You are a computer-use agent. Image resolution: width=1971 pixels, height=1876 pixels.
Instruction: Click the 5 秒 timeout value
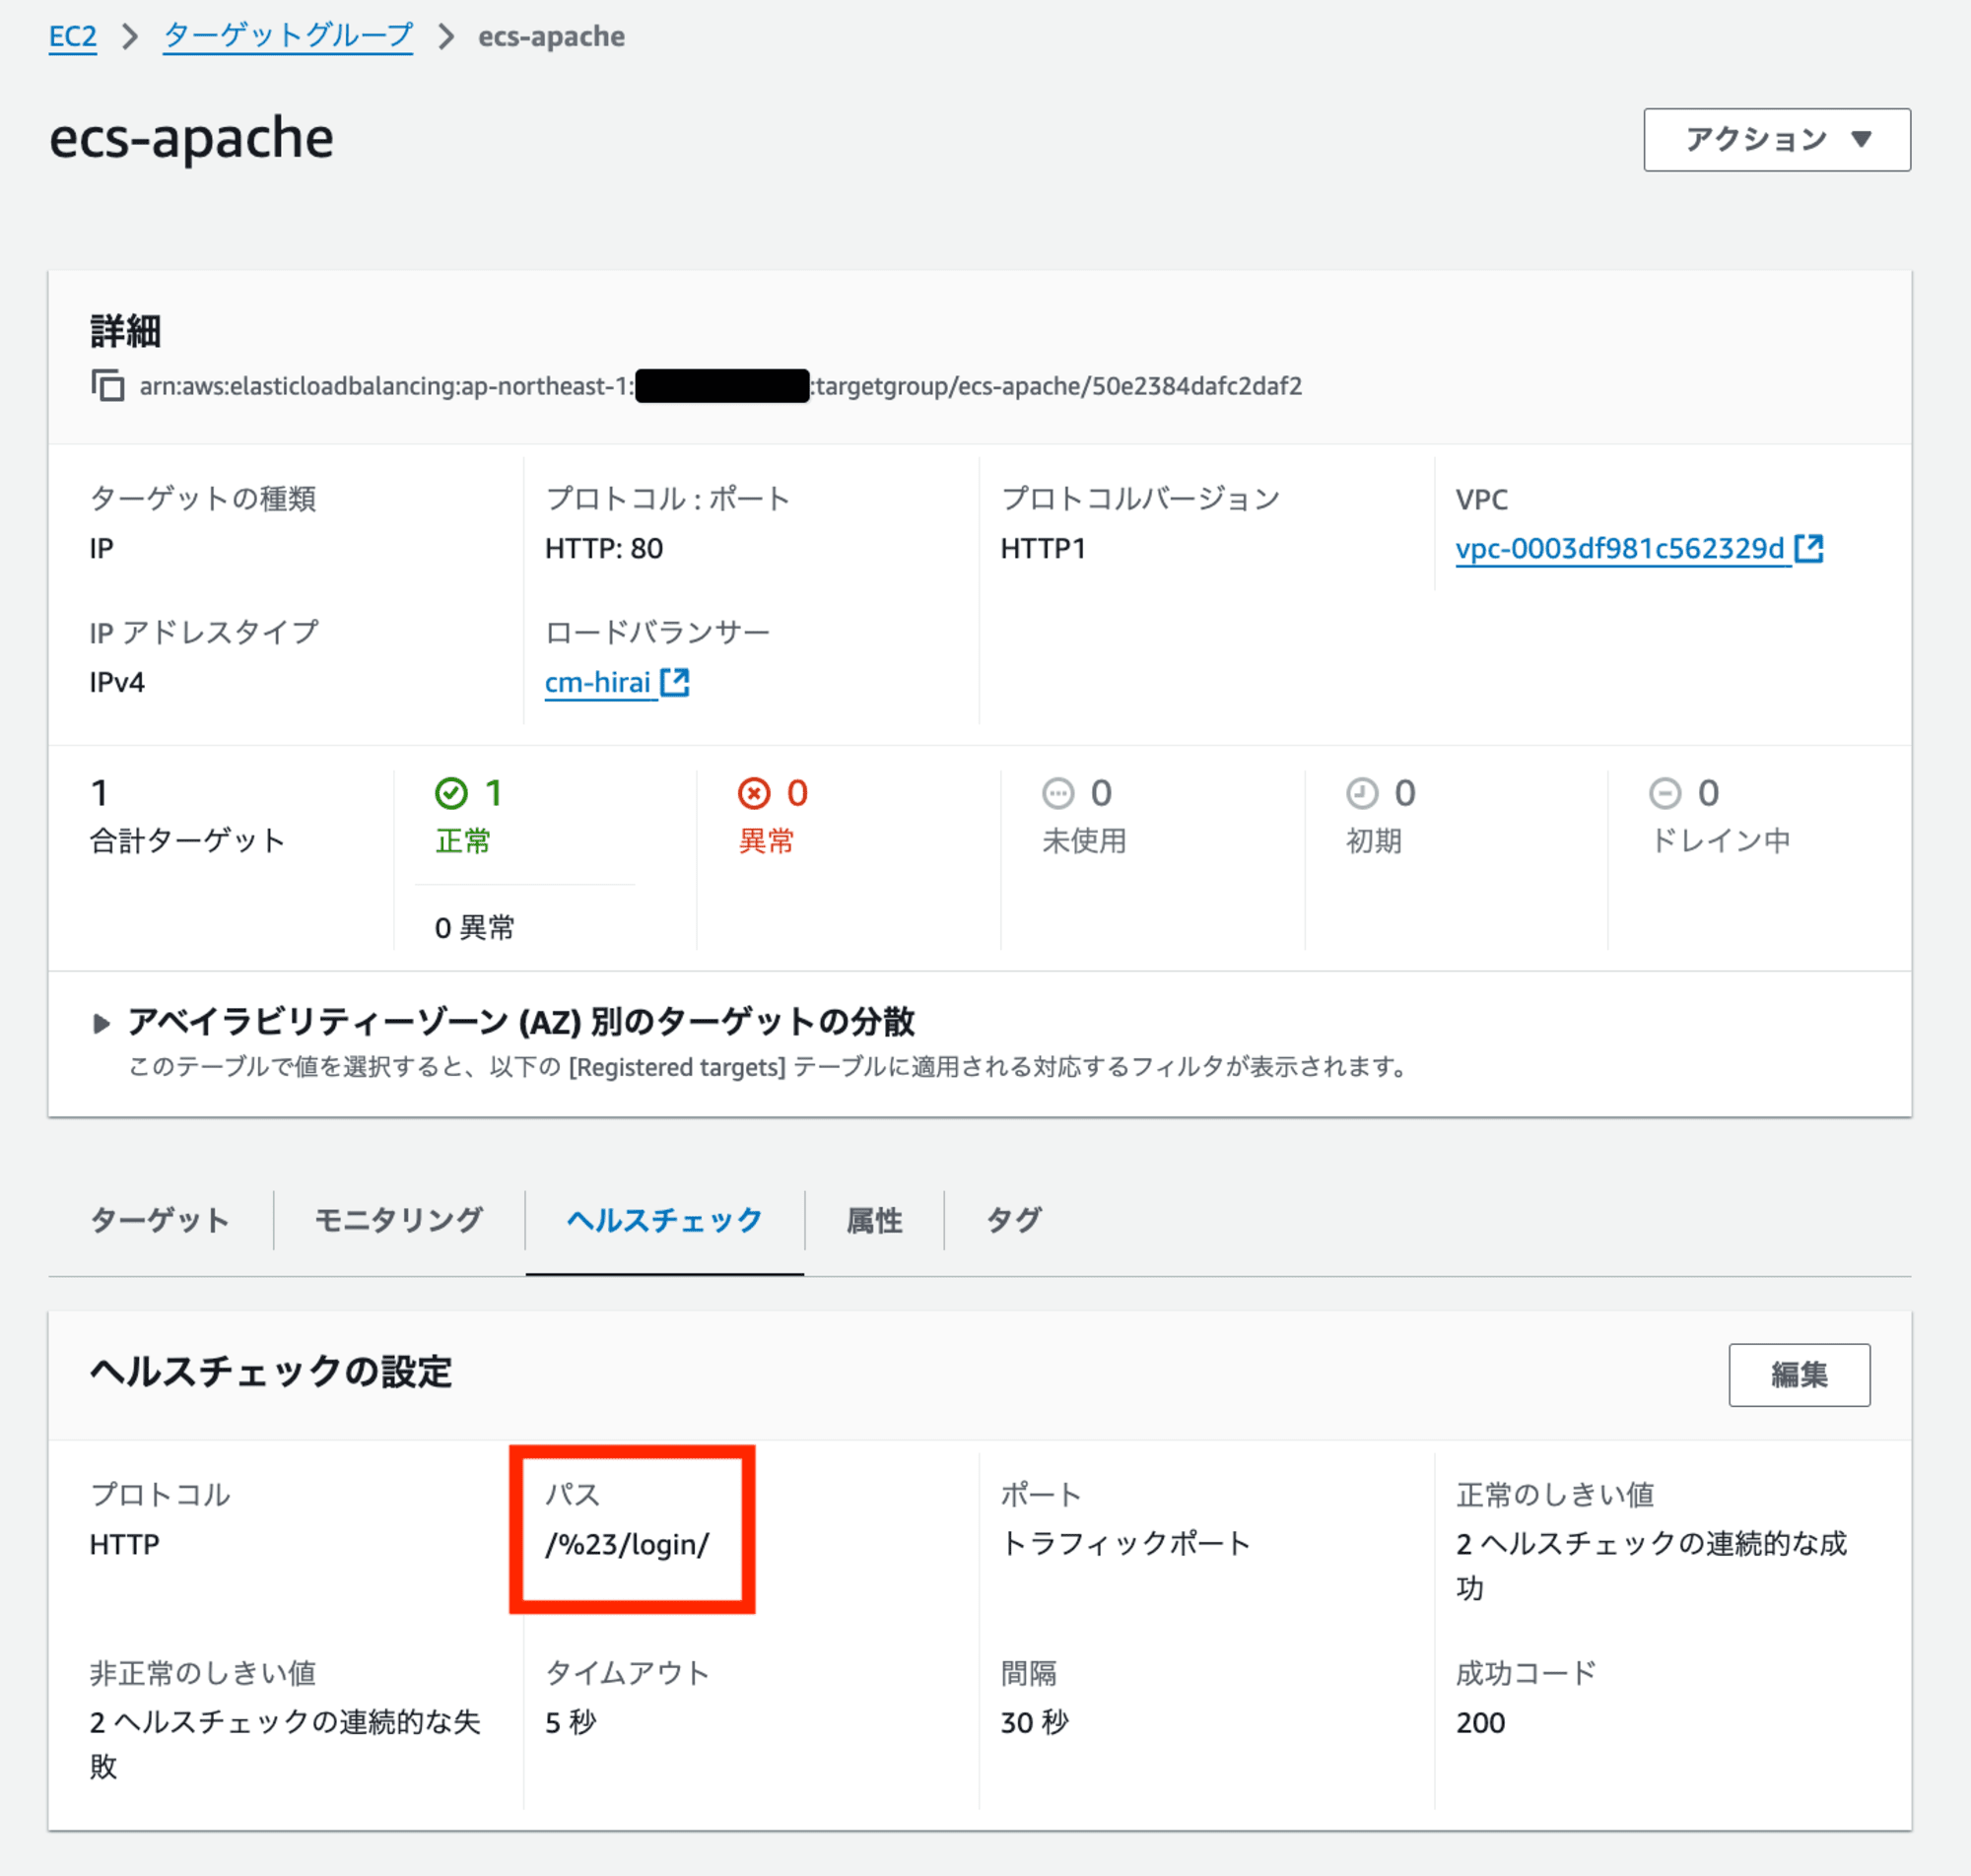tap(571, 1722)
